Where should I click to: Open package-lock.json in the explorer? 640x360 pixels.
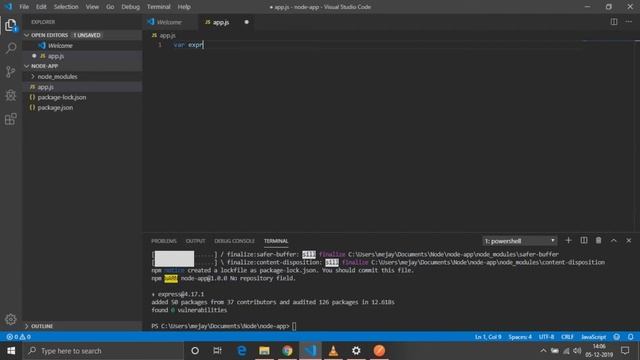click(82, 97)
